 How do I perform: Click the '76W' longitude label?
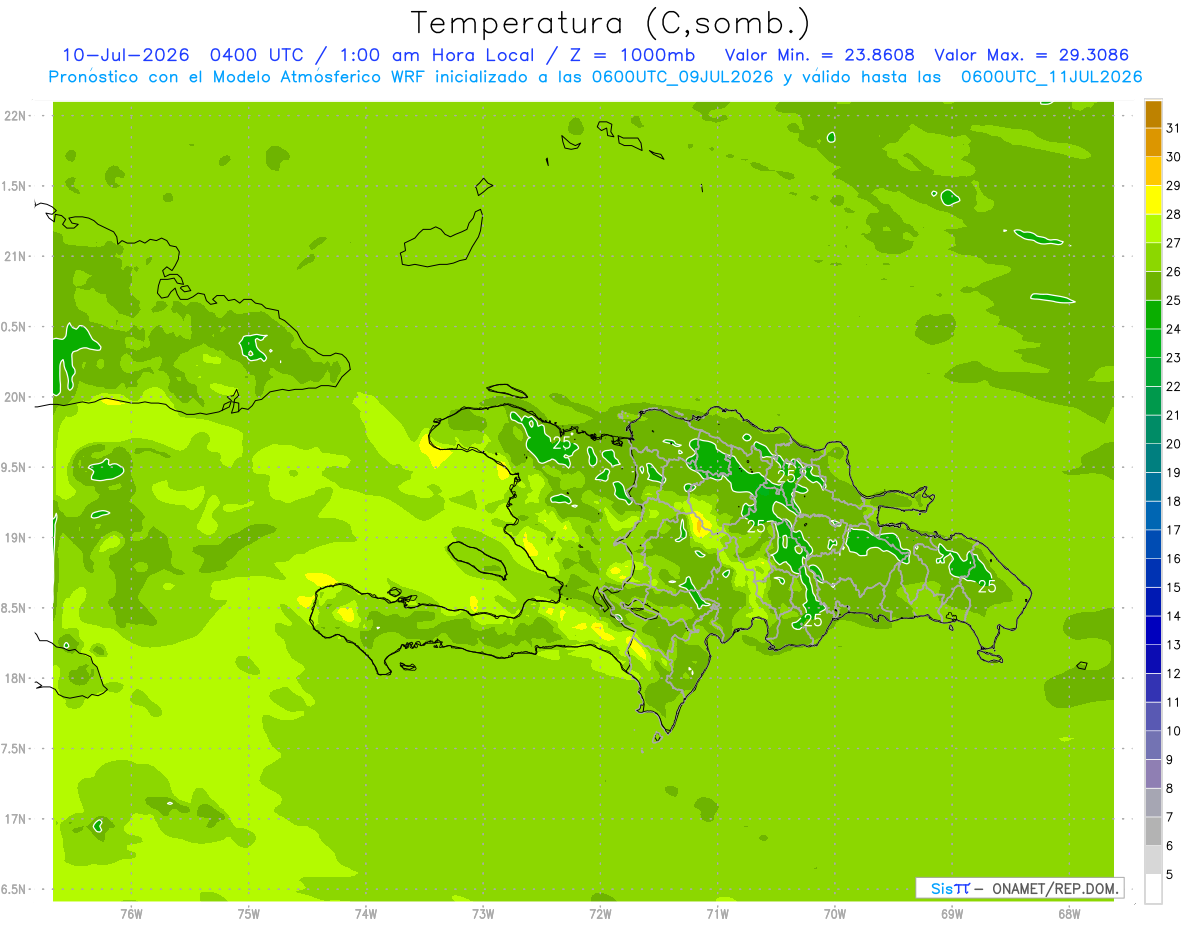[131, 913]
